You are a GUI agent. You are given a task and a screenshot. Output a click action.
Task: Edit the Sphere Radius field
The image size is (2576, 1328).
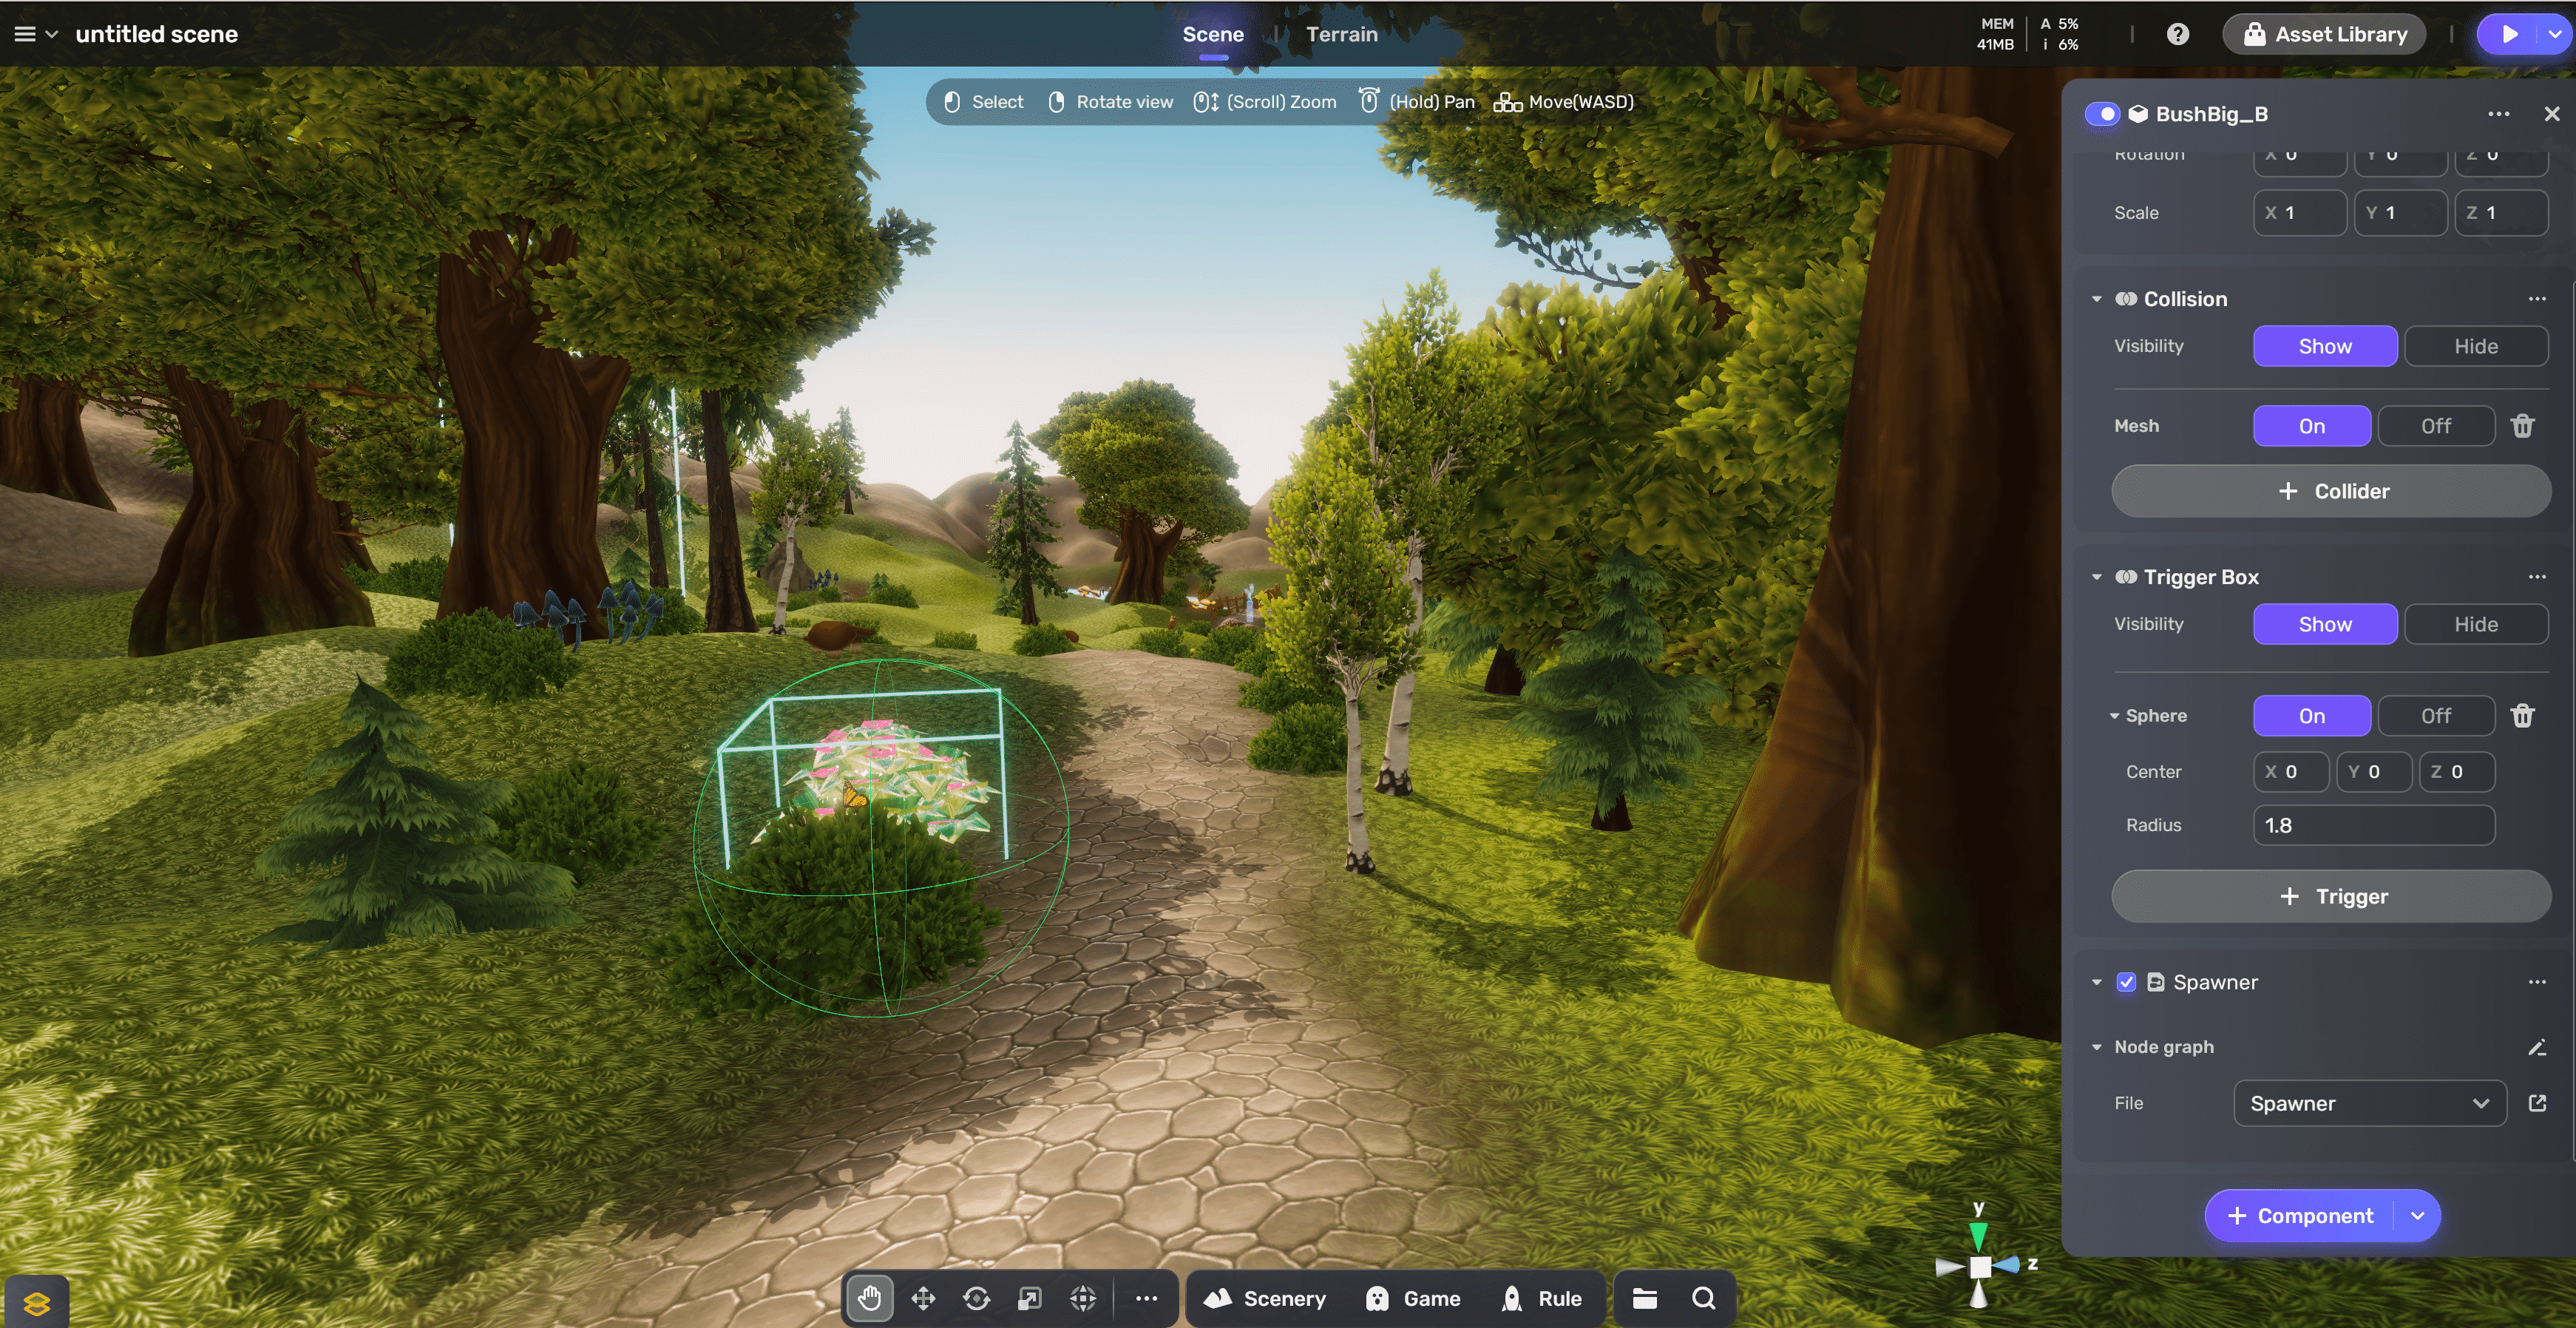point(2373,825)
